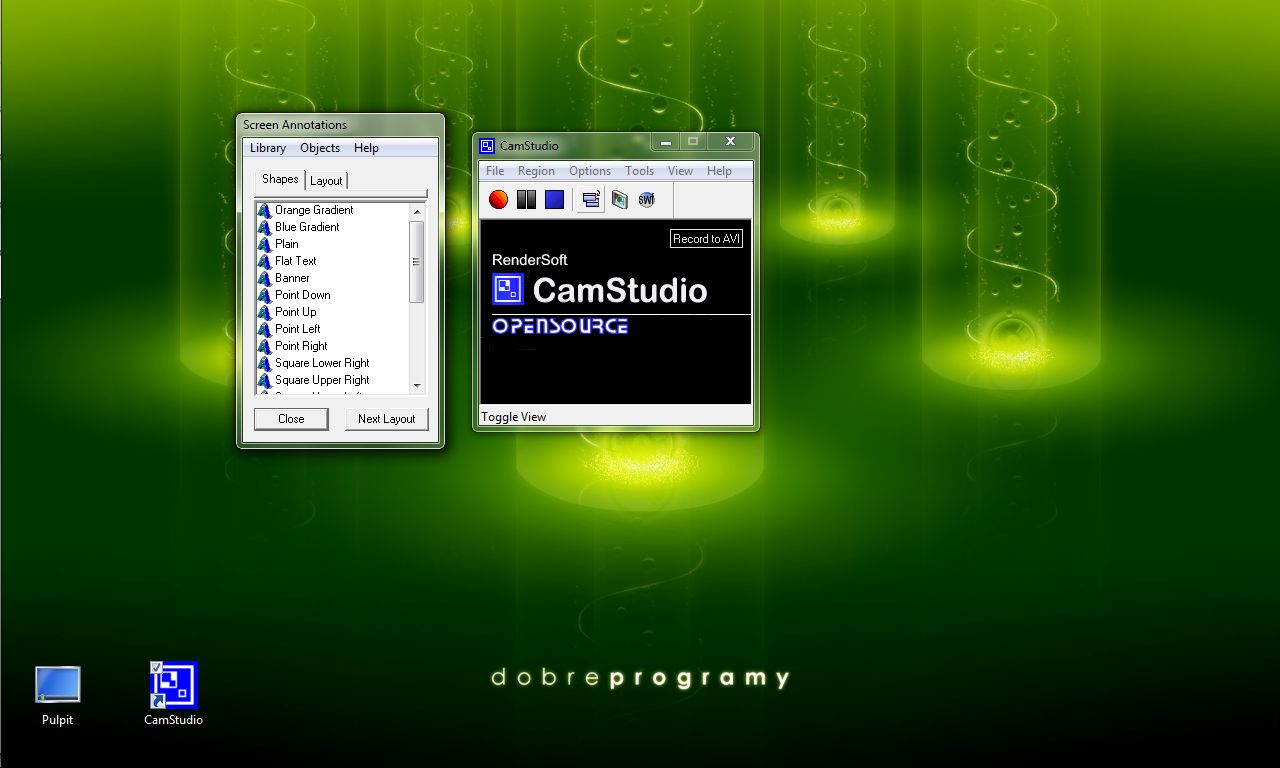Open the Screen Annotations Help menu
The height and width of the screenshot is (768, 1280).
coord(366,148)
